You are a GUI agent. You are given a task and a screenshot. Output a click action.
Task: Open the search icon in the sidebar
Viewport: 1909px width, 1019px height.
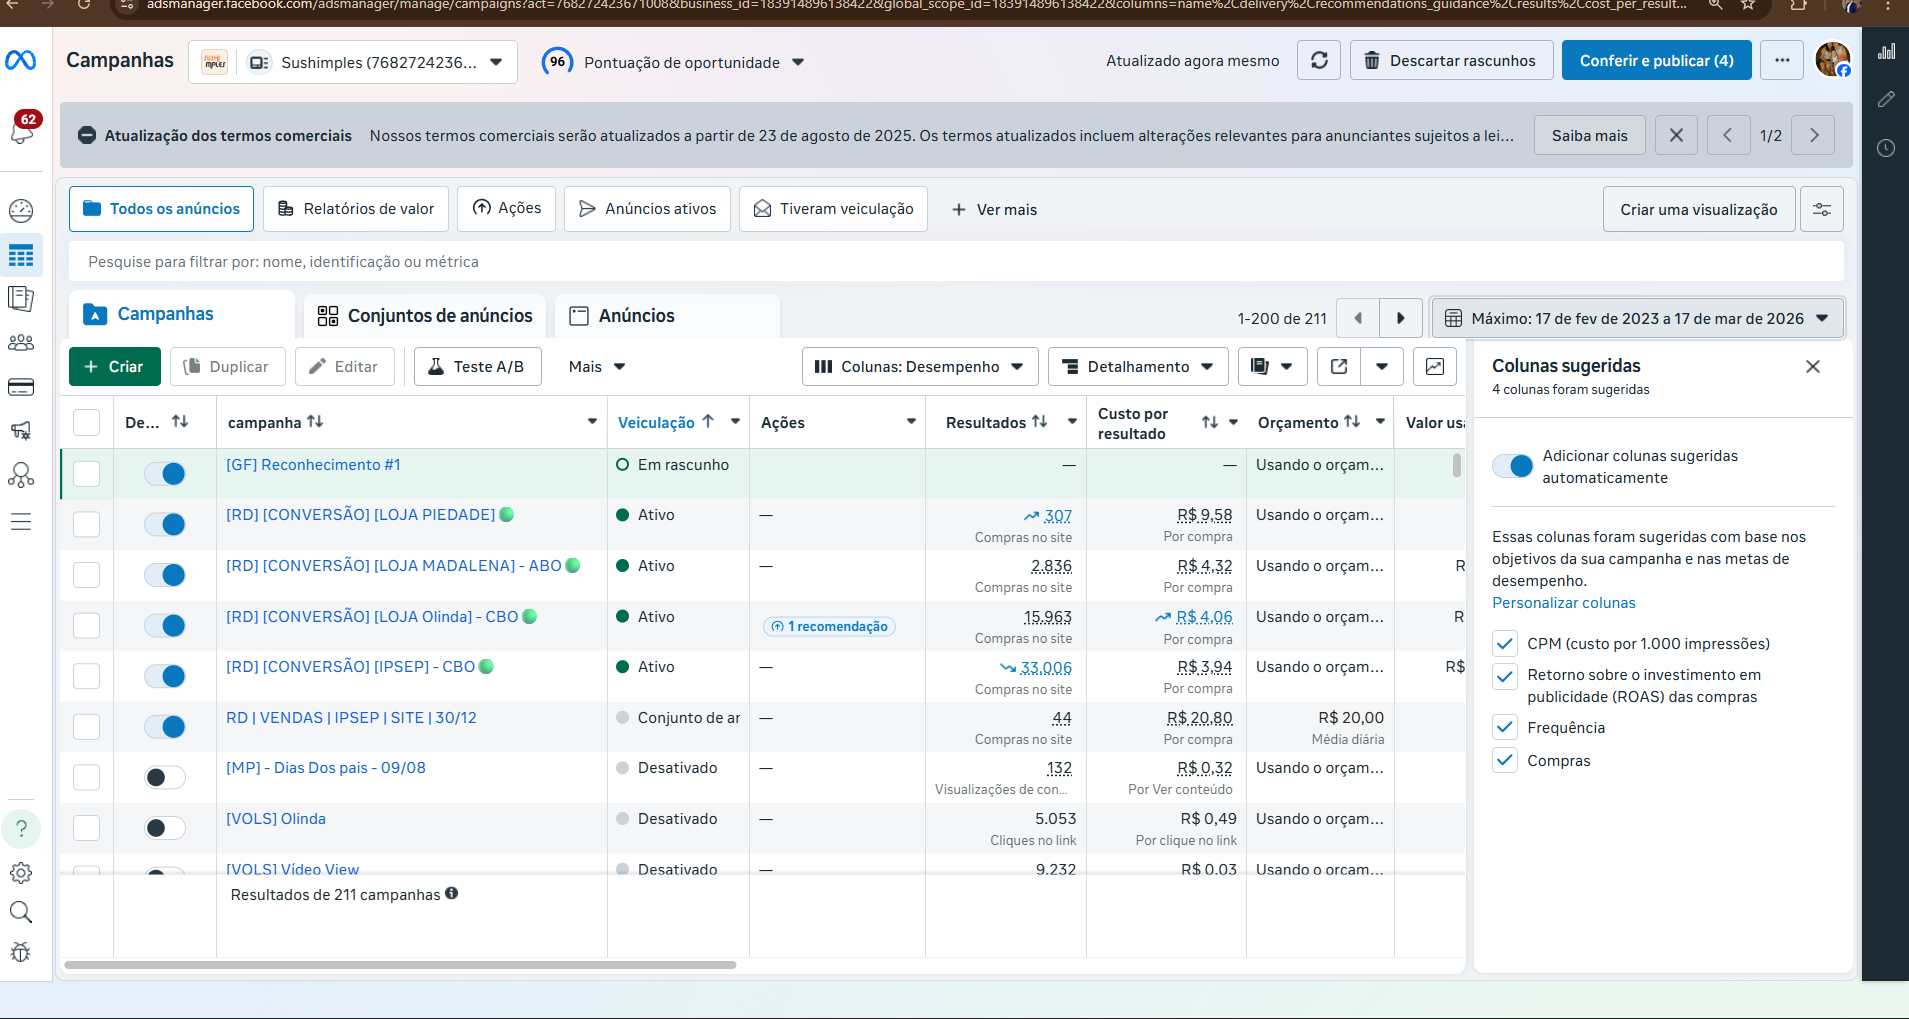[21, 913]
